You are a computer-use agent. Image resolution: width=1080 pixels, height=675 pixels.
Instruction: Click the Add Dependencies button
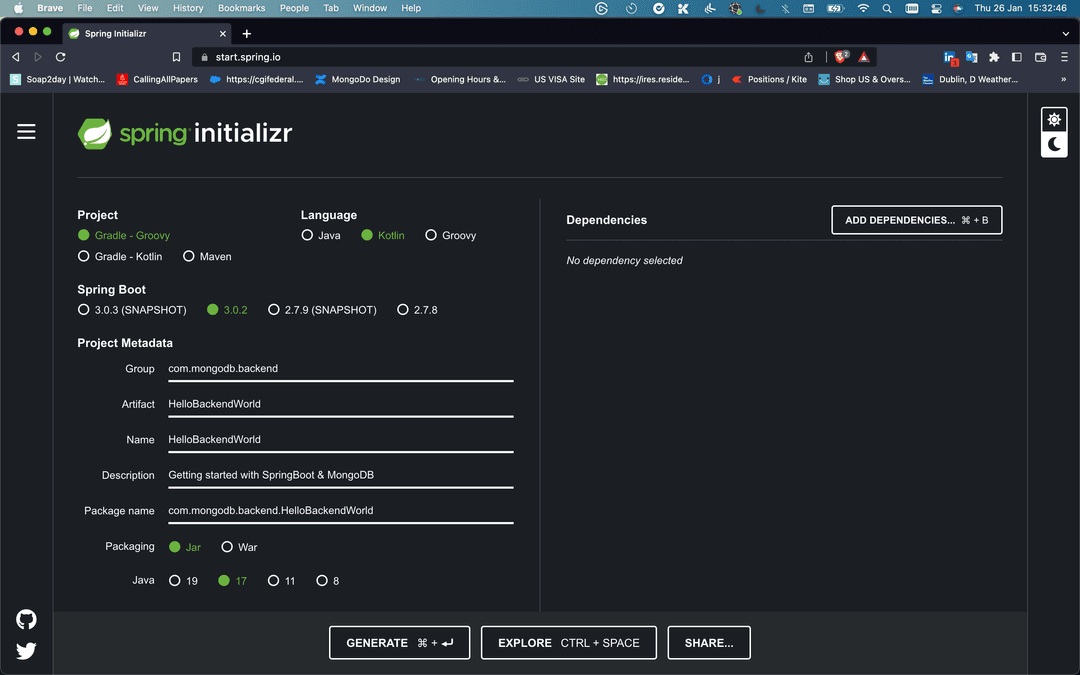(x=916, y=220)
